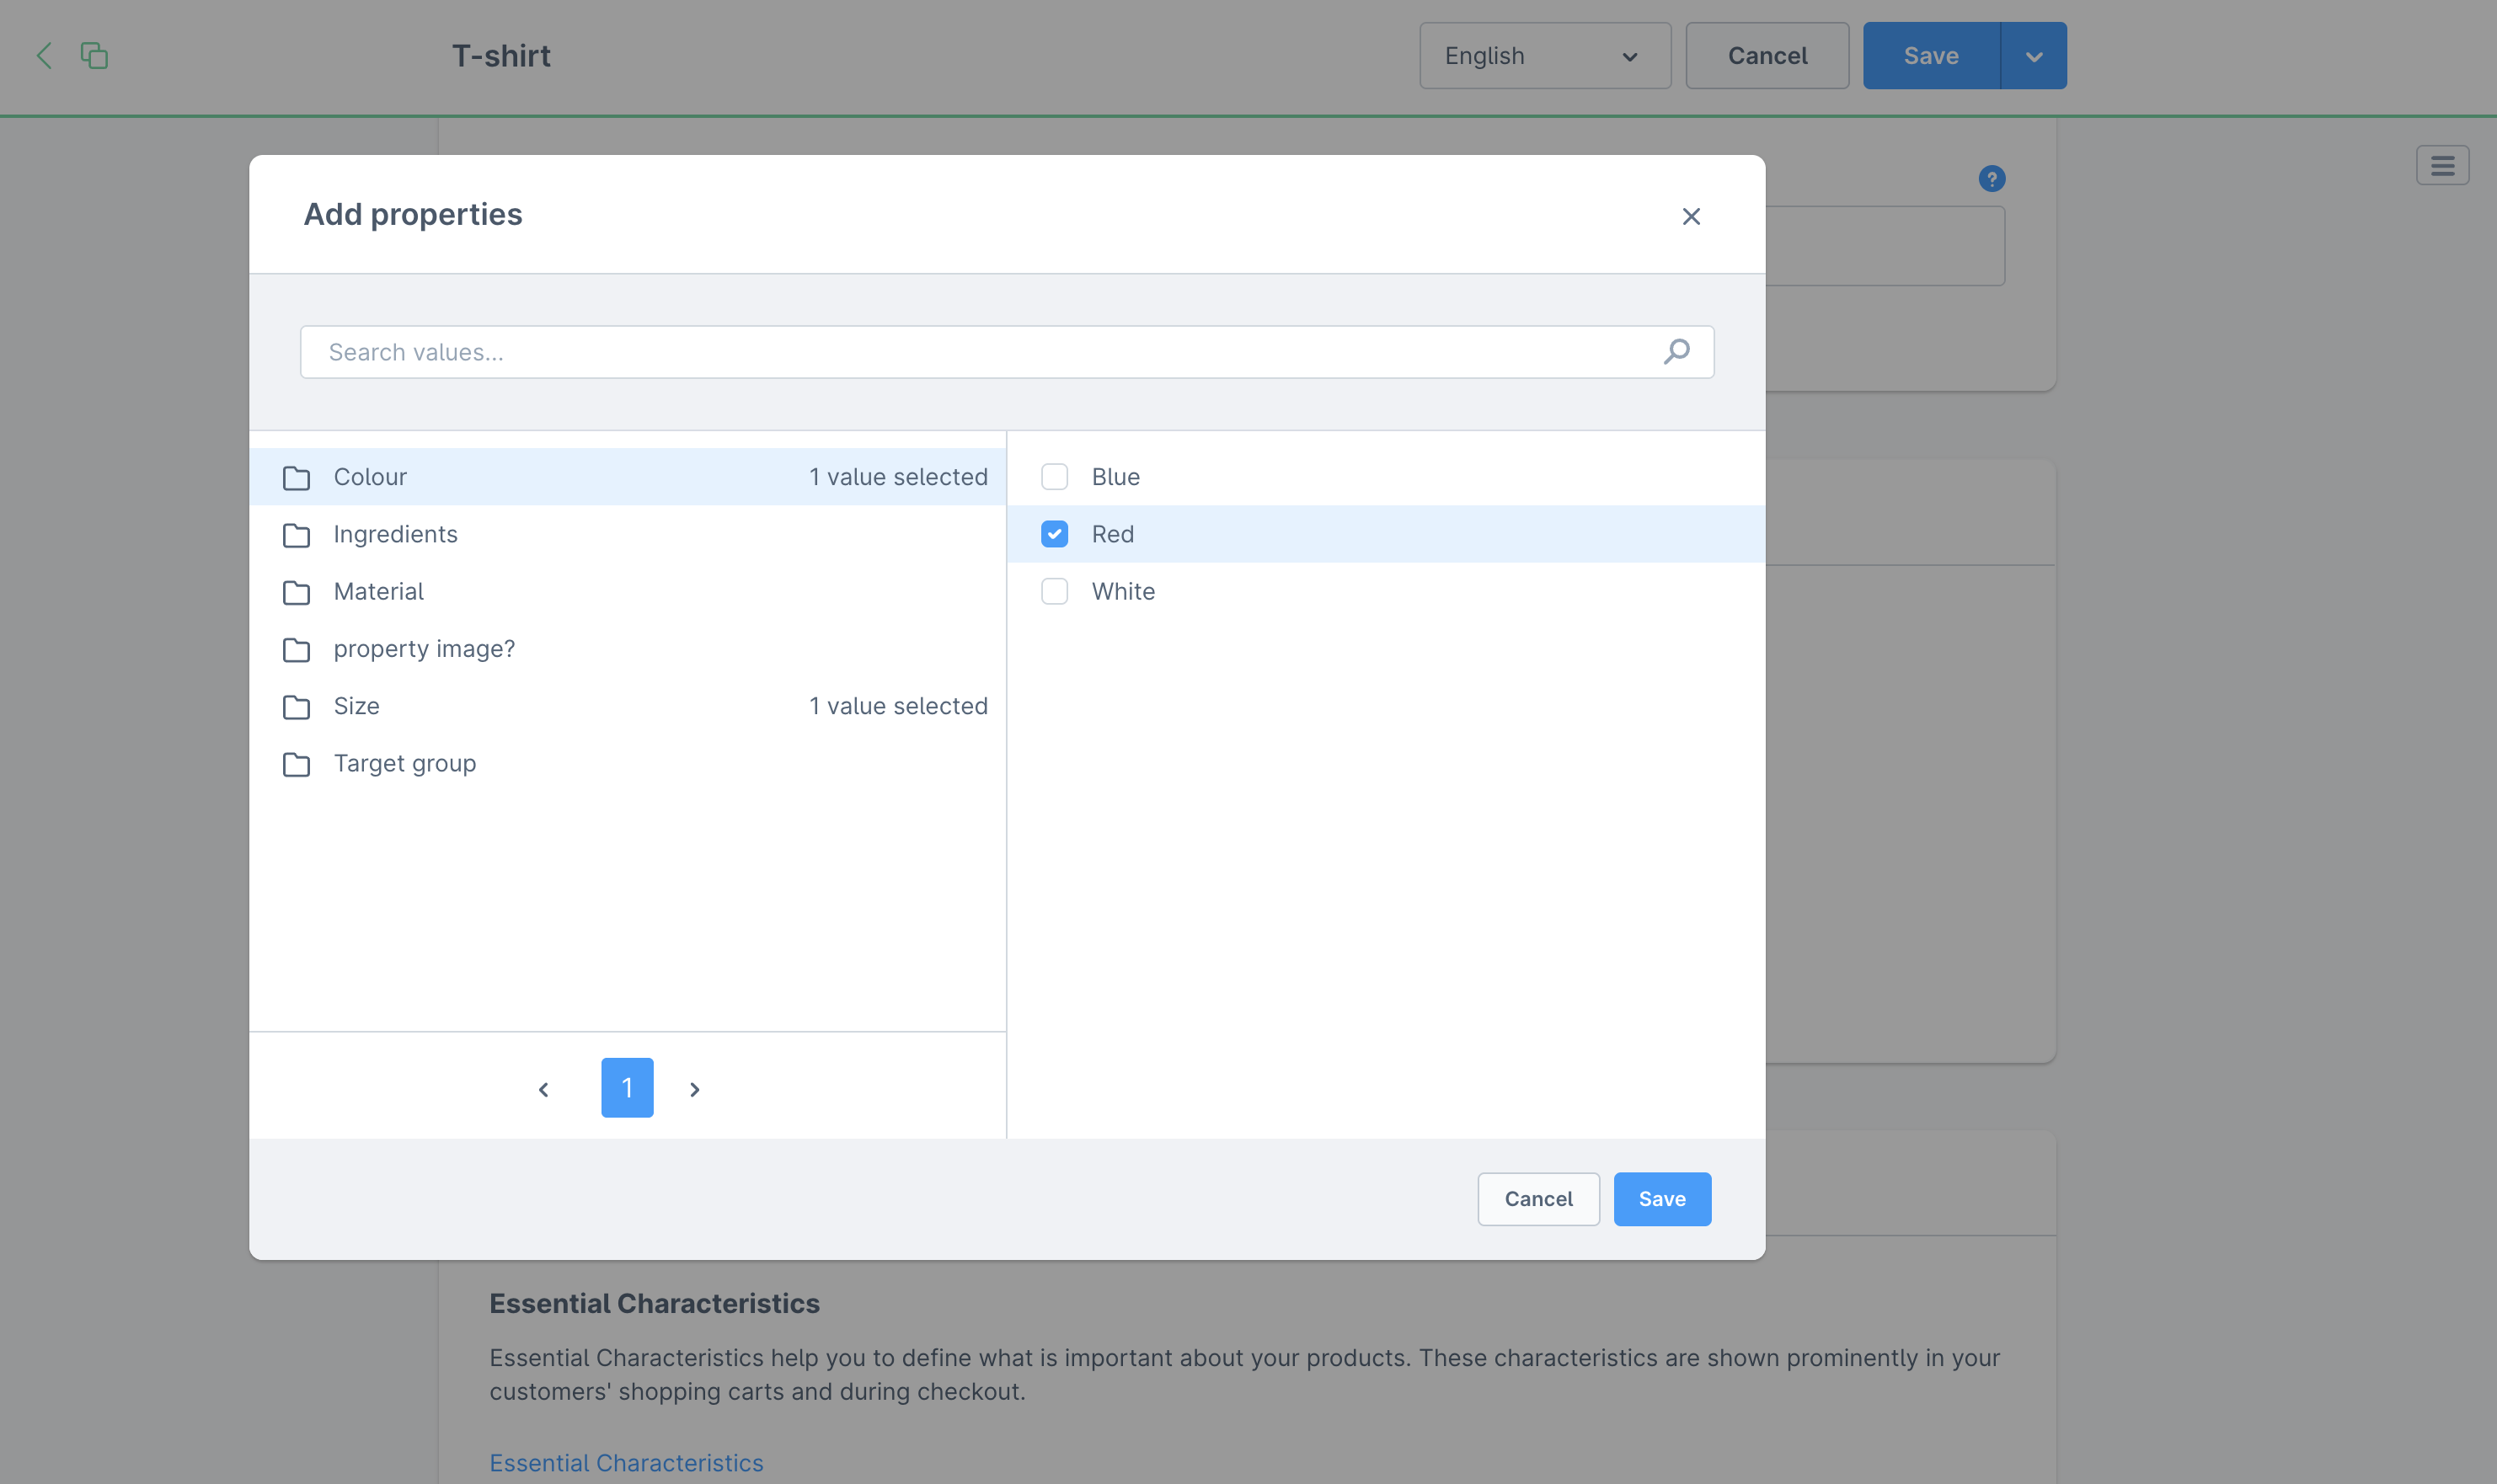This screenshot has width=2497, height=1484.
Task: Click the search magnifier icon
Action: (x=1676, y=352)
